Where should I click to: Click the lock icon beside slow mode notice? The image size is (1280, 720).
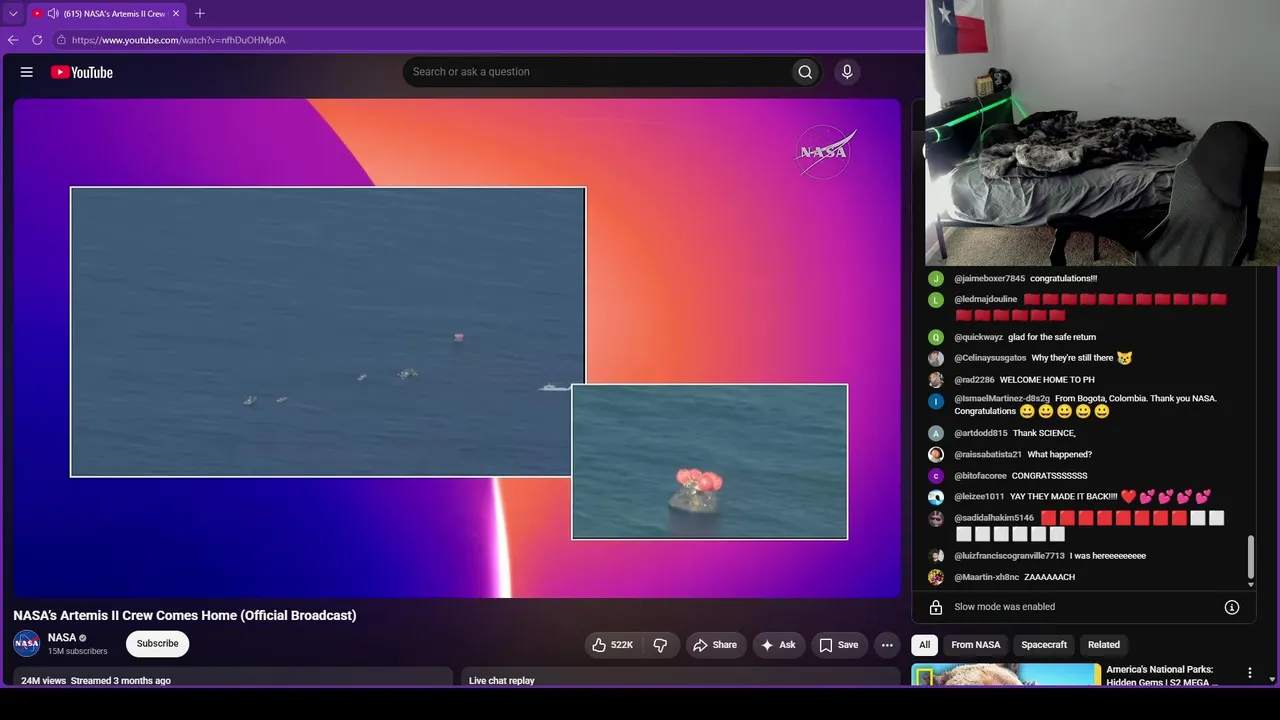click(936, 607)
